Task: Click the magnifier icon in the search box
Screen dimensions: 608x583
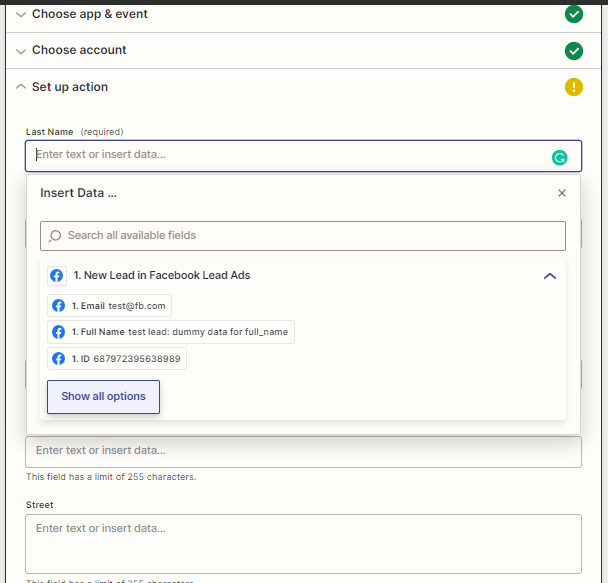Action: (x=55, y=236)
